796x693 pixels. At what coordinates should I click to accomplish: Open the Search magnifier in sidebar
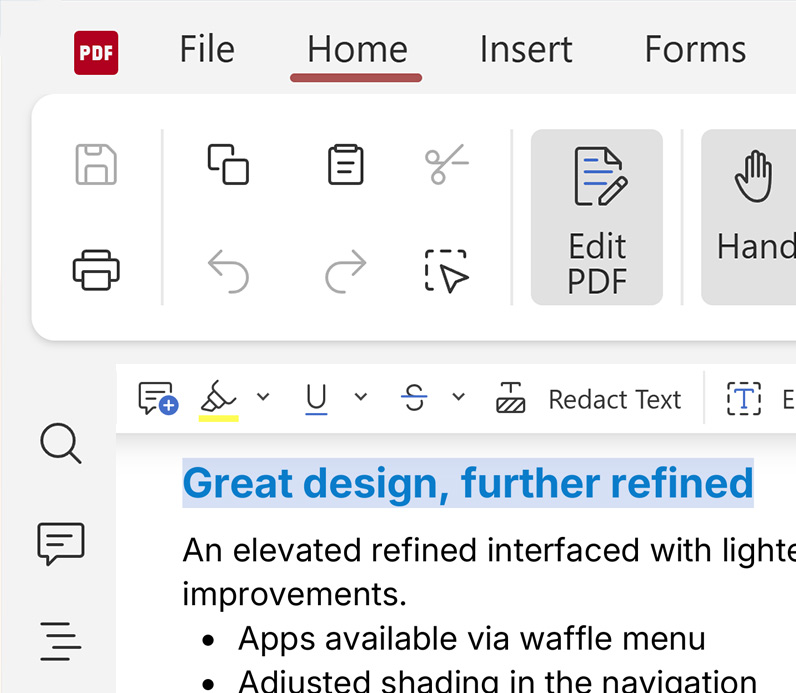61,443
